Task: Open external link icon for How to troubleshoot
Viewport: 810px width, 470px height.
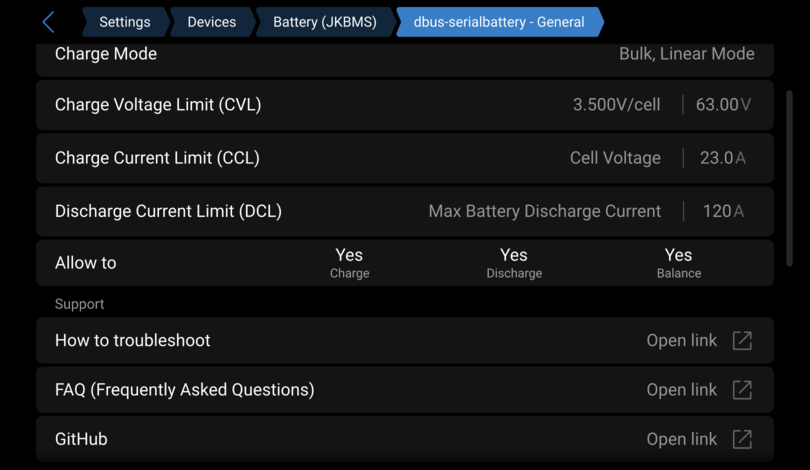Action: click(x=742, y=340)
